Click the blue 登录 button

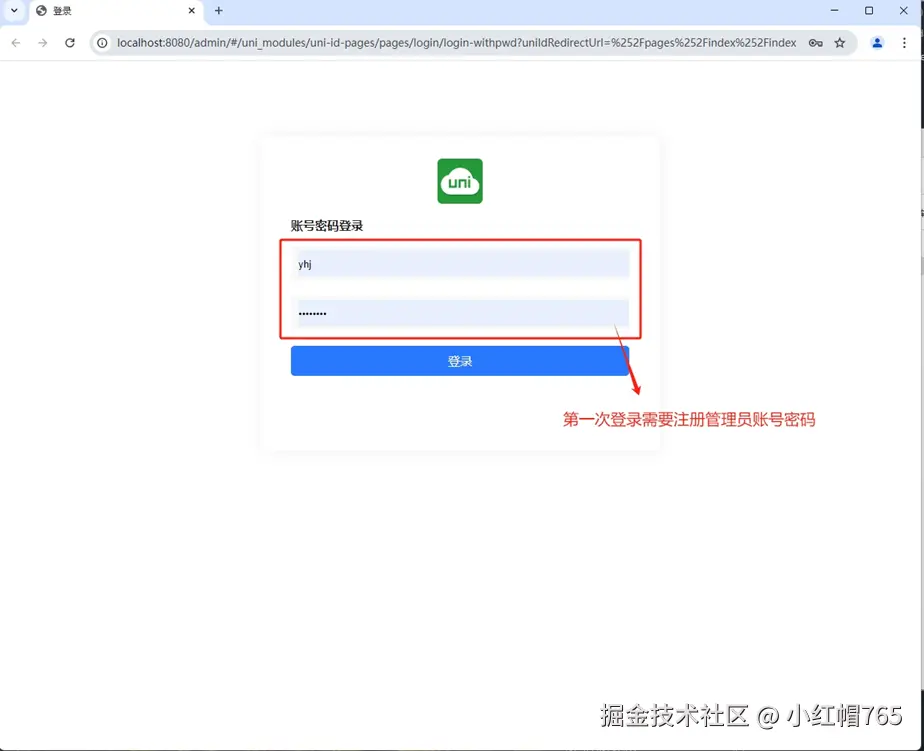coord(460,361)
